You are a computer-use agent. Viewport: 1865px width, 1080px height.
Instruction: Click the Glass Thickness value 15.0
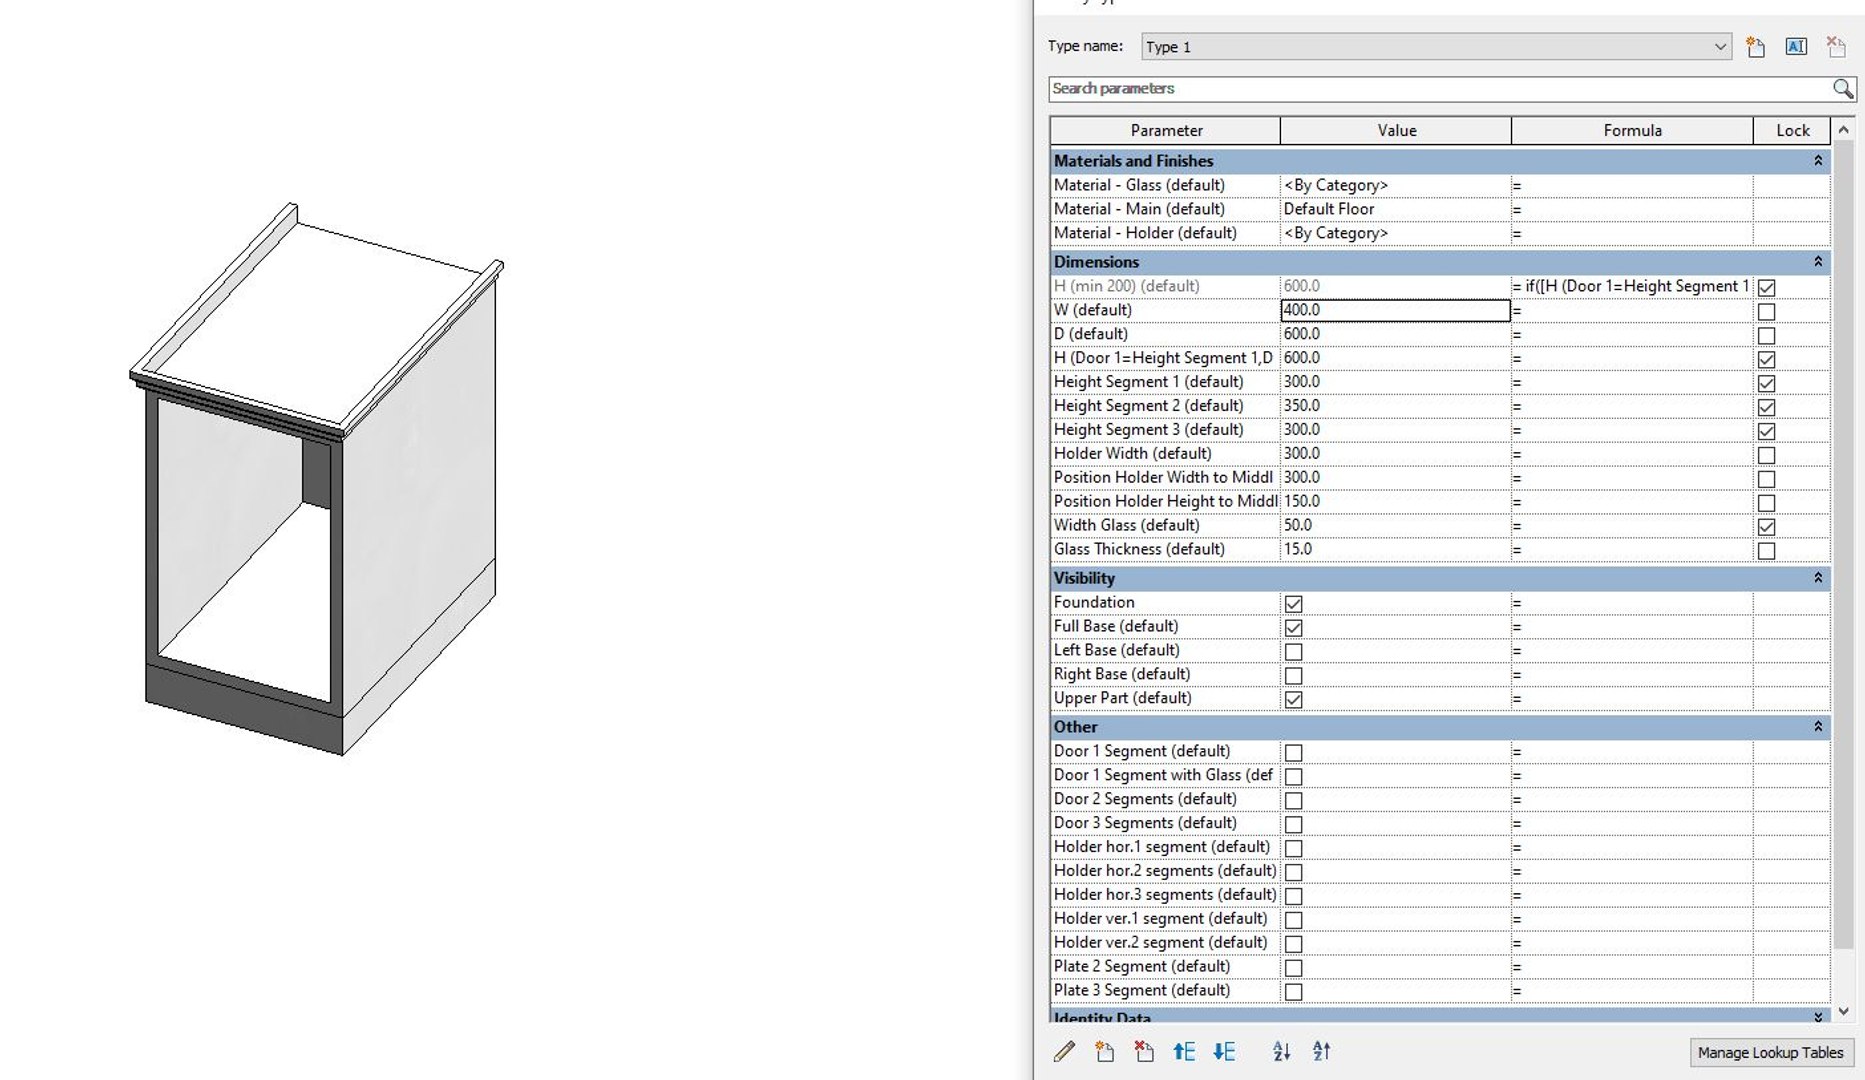[x=1395, y=549]
